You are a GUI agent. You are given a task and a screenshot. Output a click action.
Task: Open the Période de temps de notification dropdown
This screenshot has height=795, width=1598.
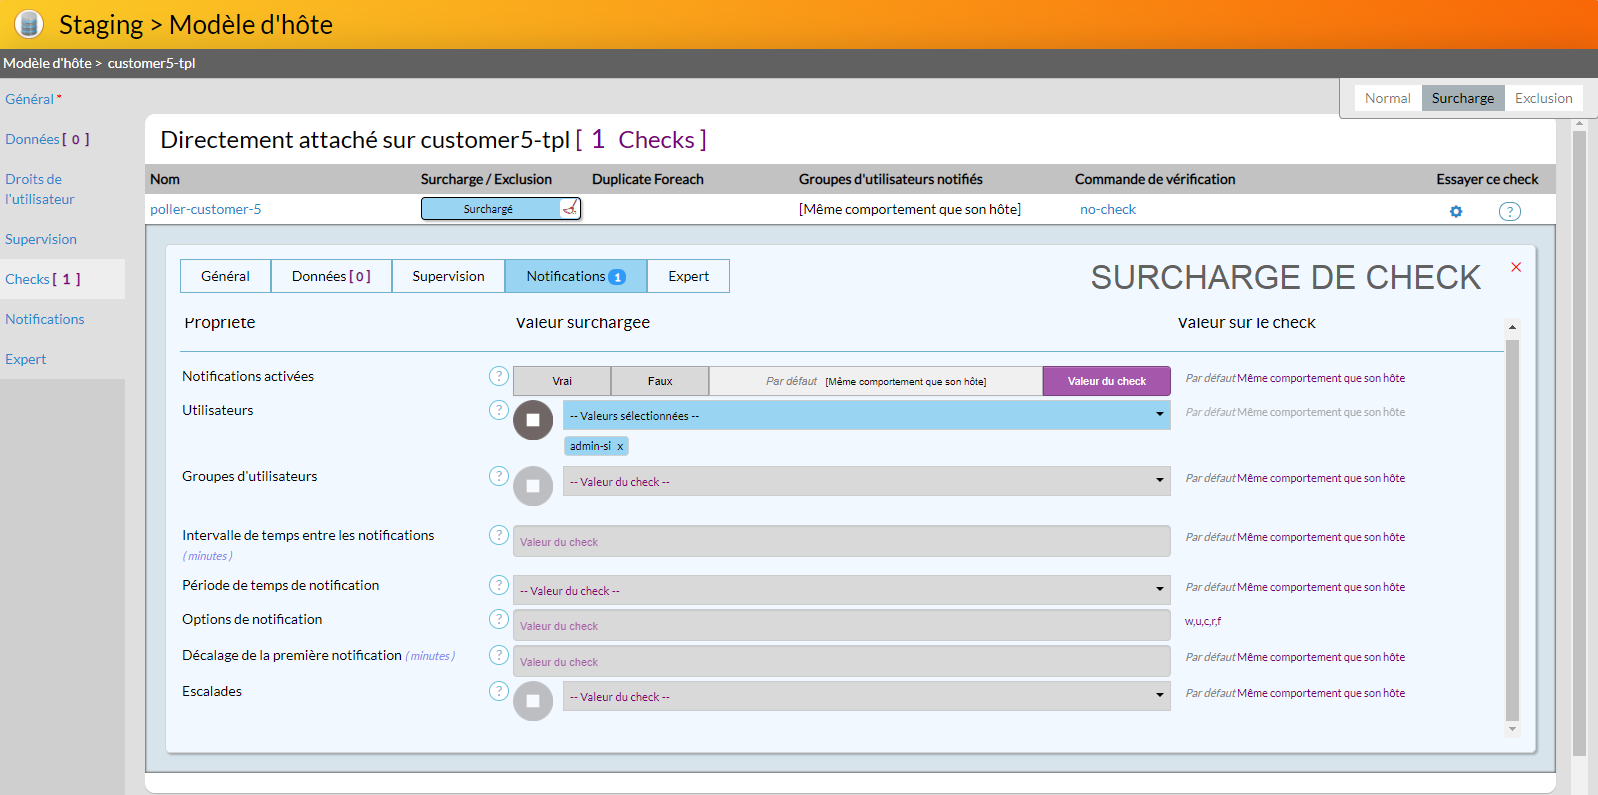tap(841, 590)
